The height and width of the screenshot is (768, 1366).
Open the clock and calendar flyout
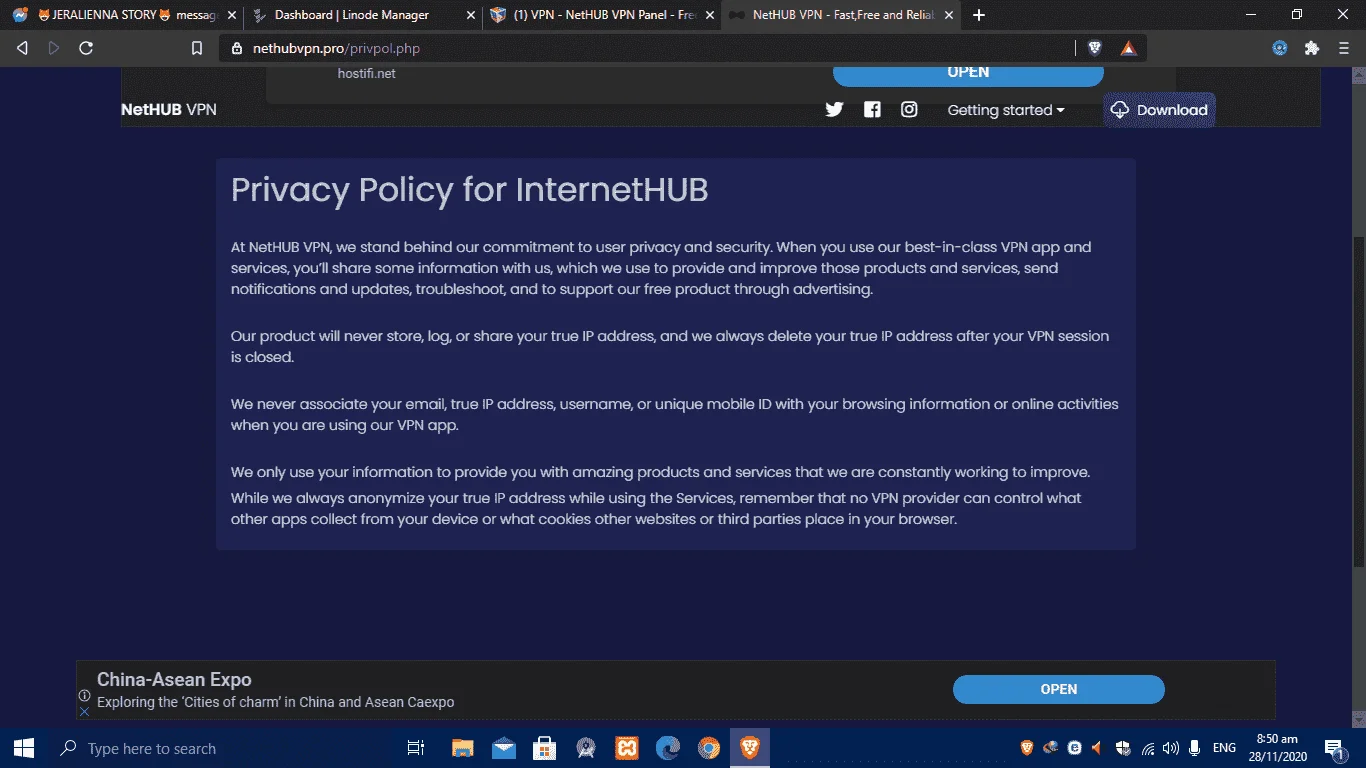coord(1276,748)
